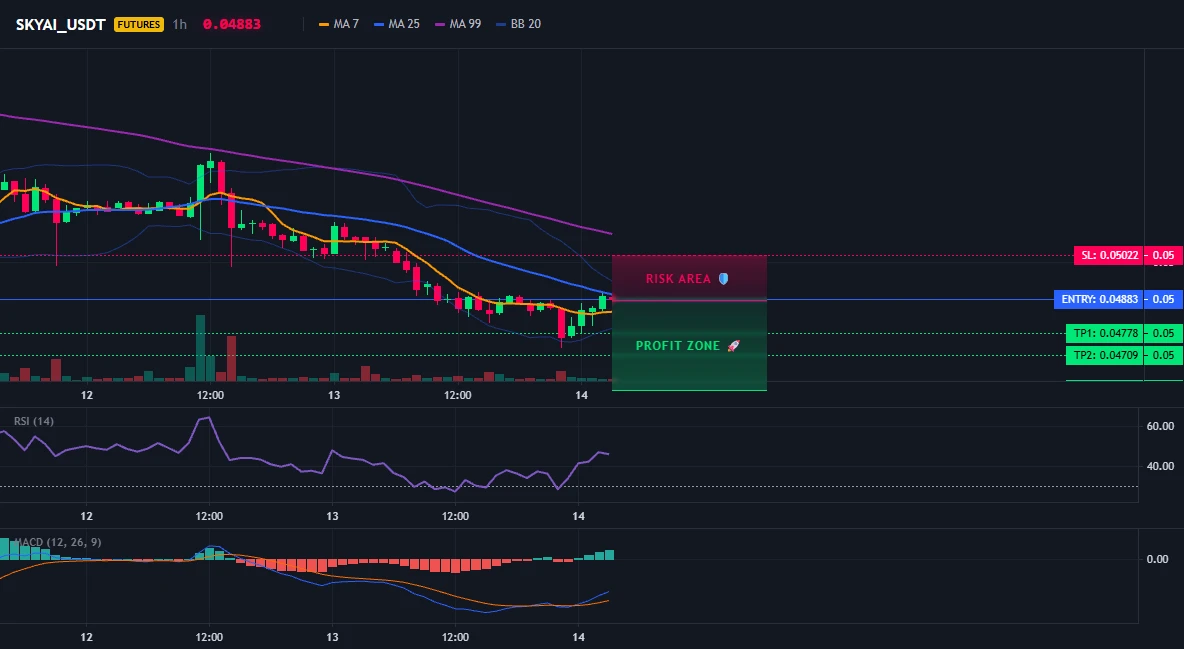The height and width of the screenshot is (649, 1184).
Task: Click the tallest green volume bar at 12:00
Action: tap(200, 348)
